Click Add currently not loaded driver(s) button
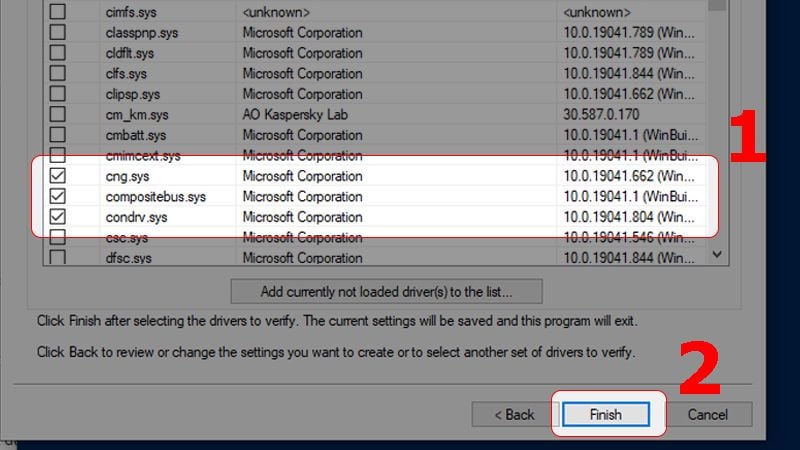Screen dimensions: 800x450 pyautogui.click(x=386, y=292)
